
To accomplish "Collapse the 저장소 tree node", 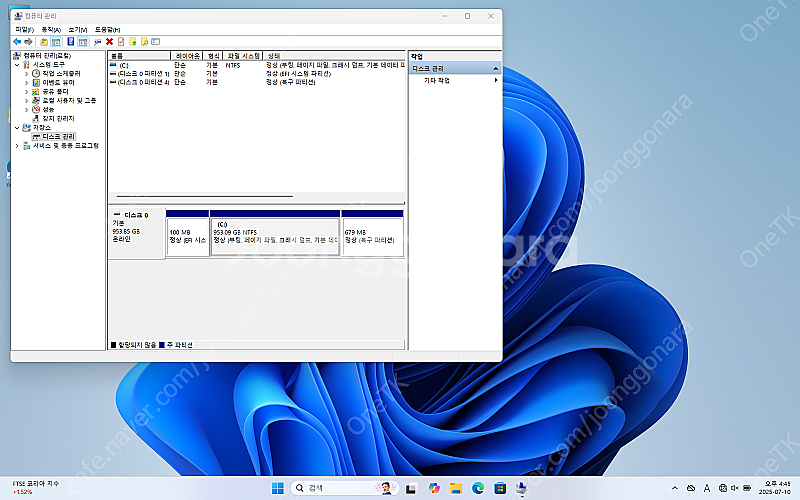I will (x=17, y=128).
